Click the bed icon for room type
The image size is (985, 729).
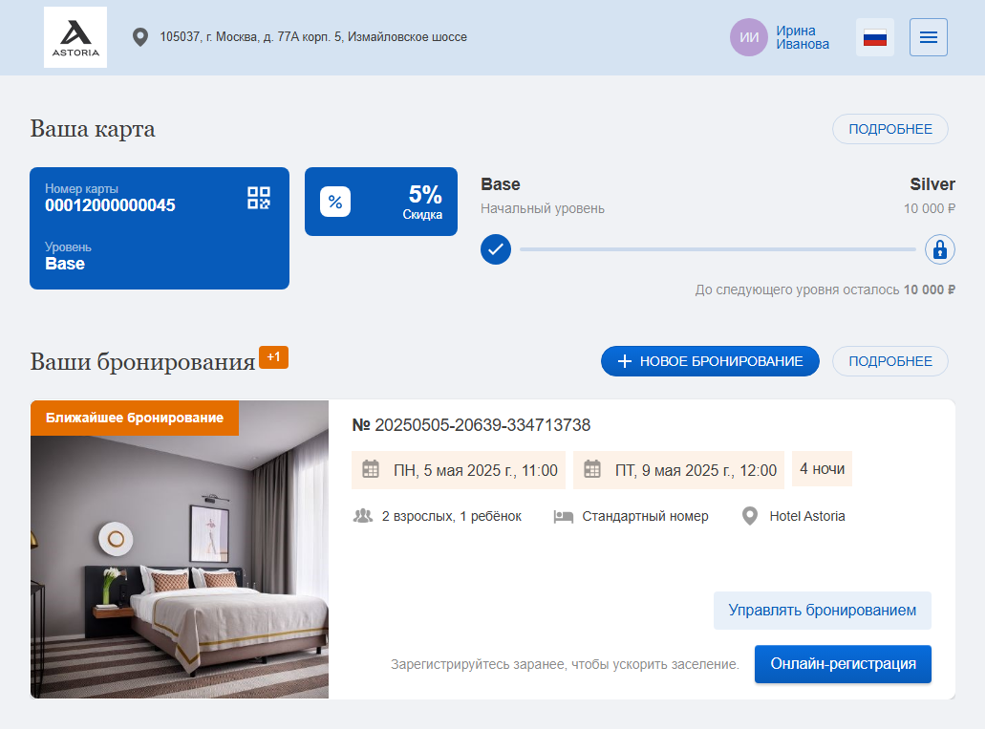(x=563, y=517)
